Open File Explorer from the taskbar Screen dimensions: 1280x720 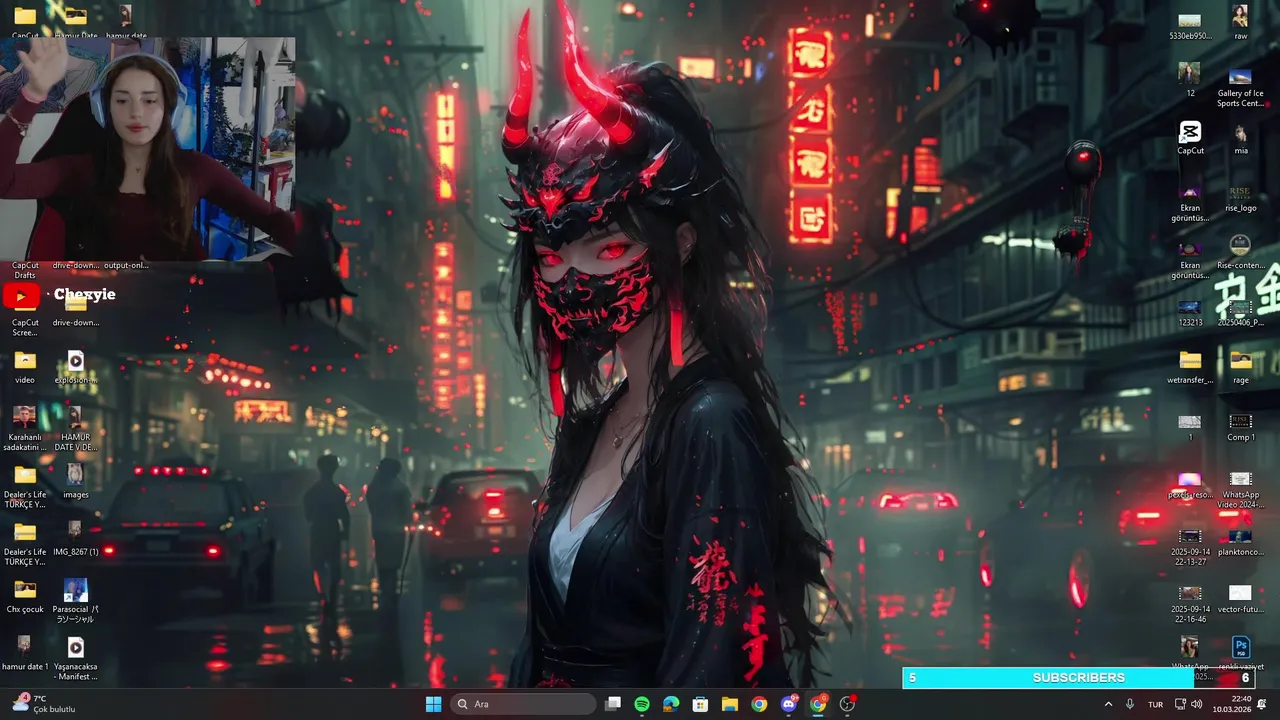coord(730,704)
